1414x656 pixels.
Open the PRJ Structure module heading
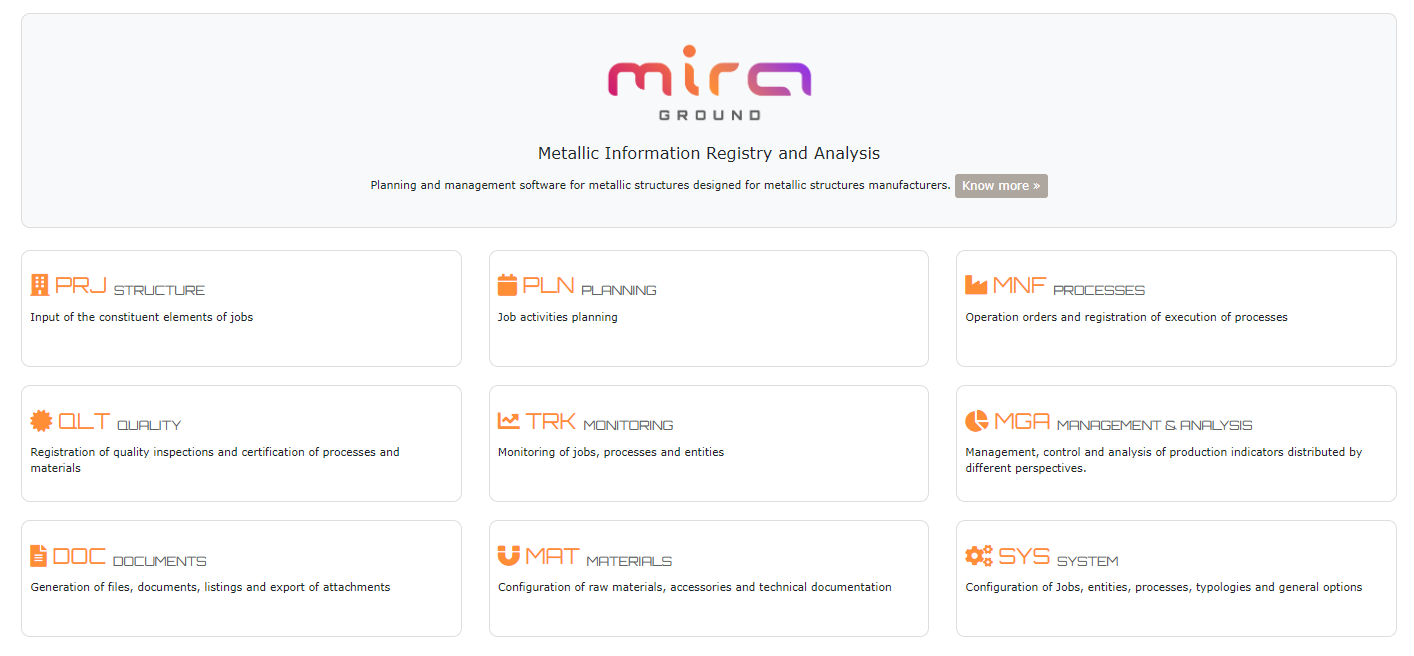coord(130,287)
